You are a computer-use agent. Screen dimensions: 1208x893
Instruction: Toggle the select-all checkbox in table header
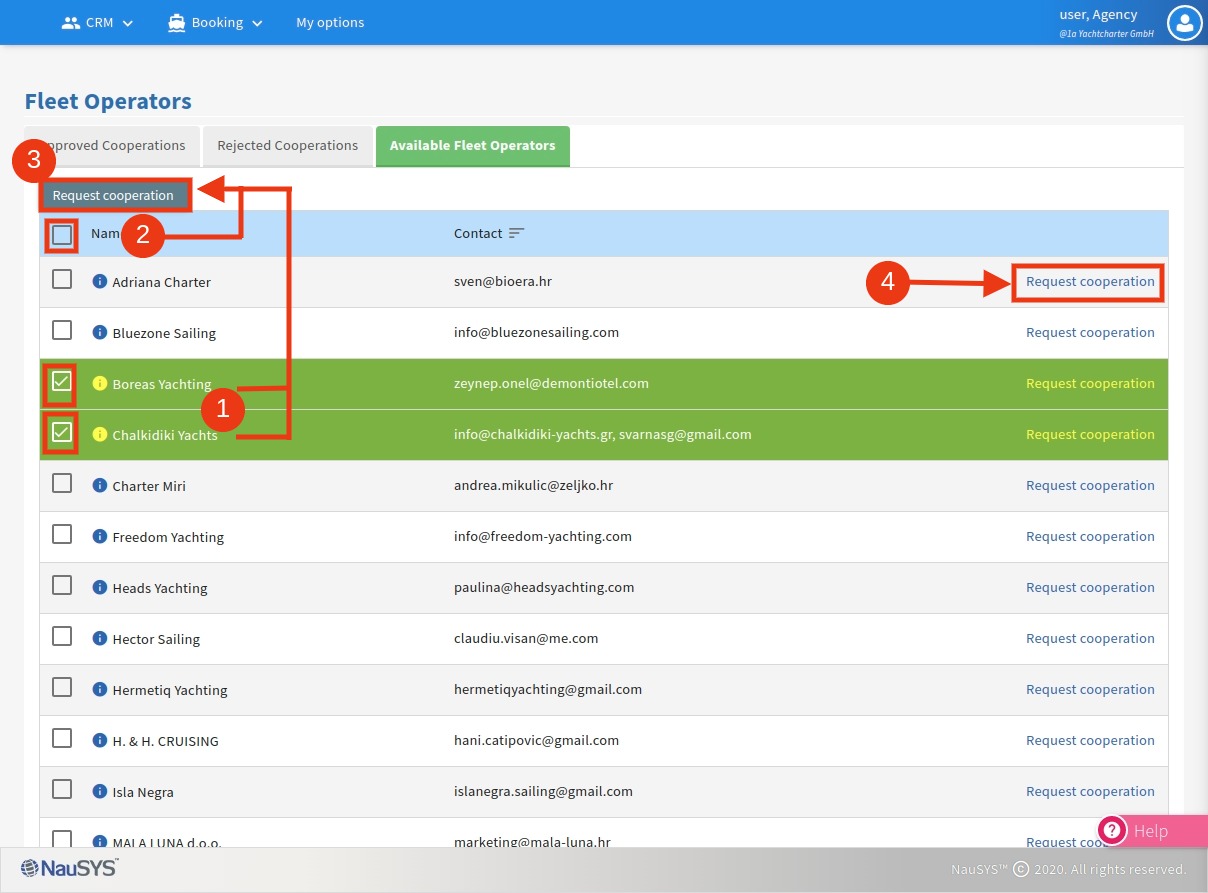coord(62,235)
